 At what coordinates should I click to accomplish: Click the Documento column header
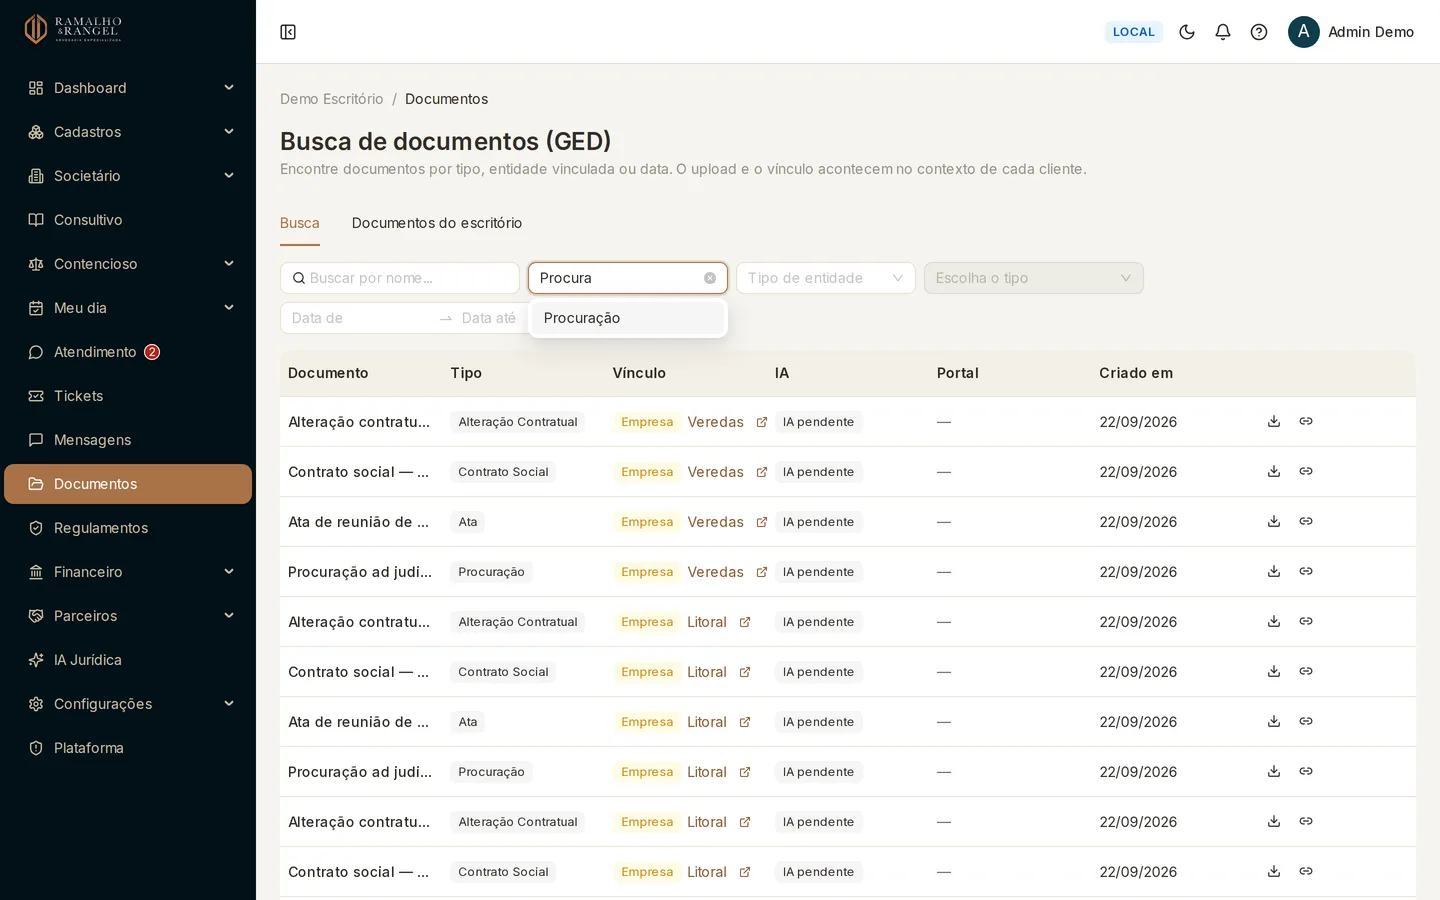pyautogui.click(x=328, y=373)
